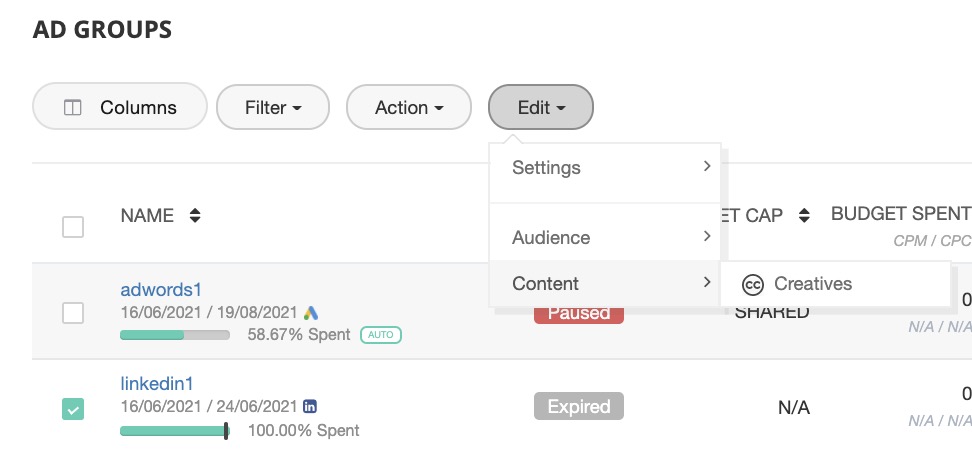Click the LinkedIn icon beside linkedin1 dates

tap(310, 406)
